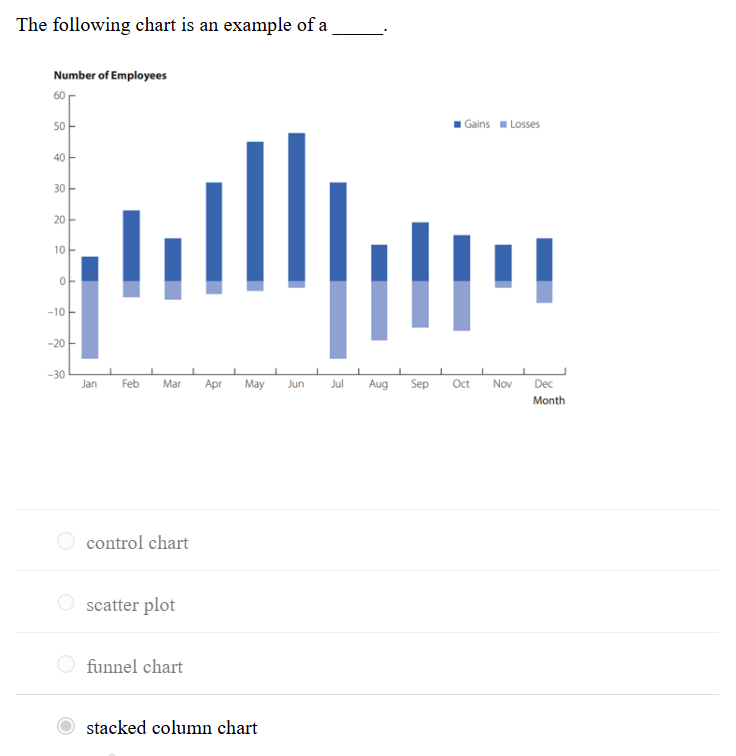Click the May gains bar
The image size is (736, 756).
(x=255, y=210)
